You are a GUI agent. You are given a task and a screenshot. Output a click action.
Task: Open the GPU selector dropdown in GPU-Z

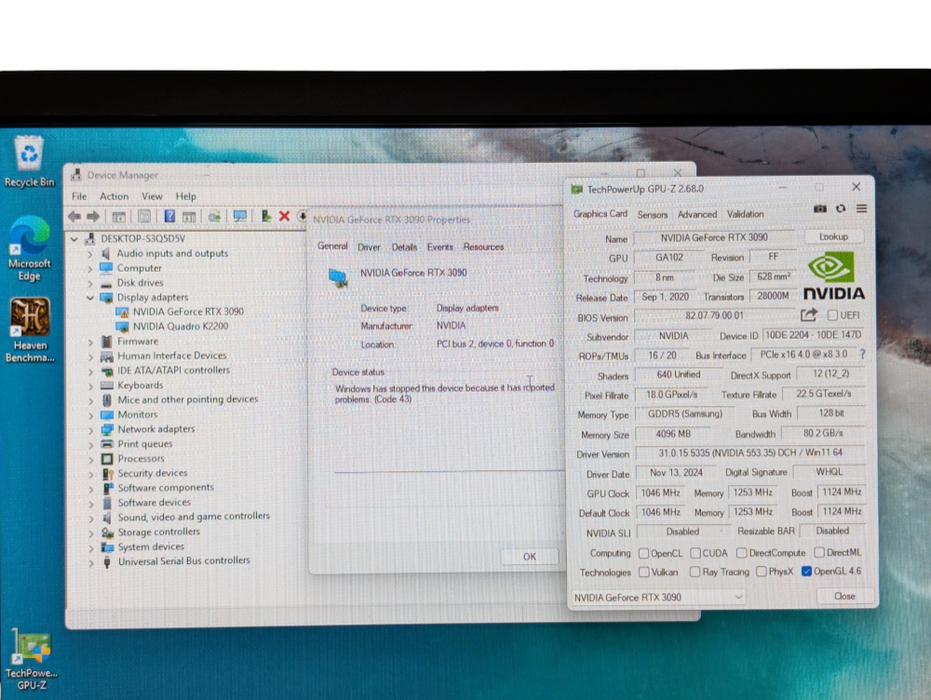pyautogui.click(x=658, y=597)
